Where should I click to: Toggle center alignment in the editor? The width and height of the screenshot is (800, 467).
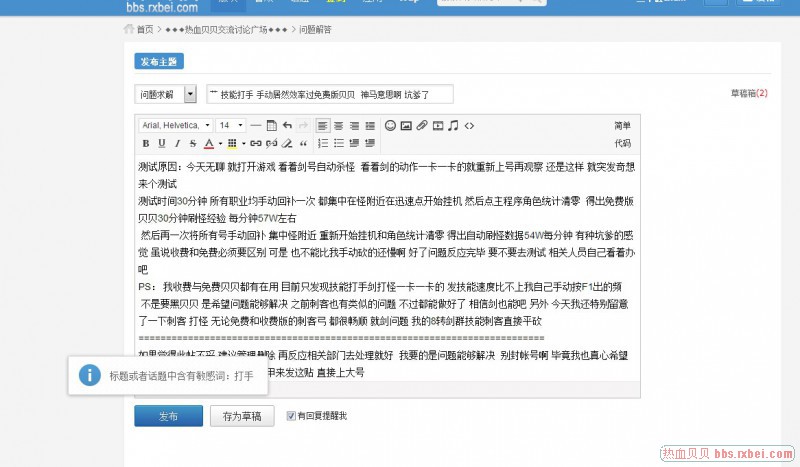pos(338,125)
